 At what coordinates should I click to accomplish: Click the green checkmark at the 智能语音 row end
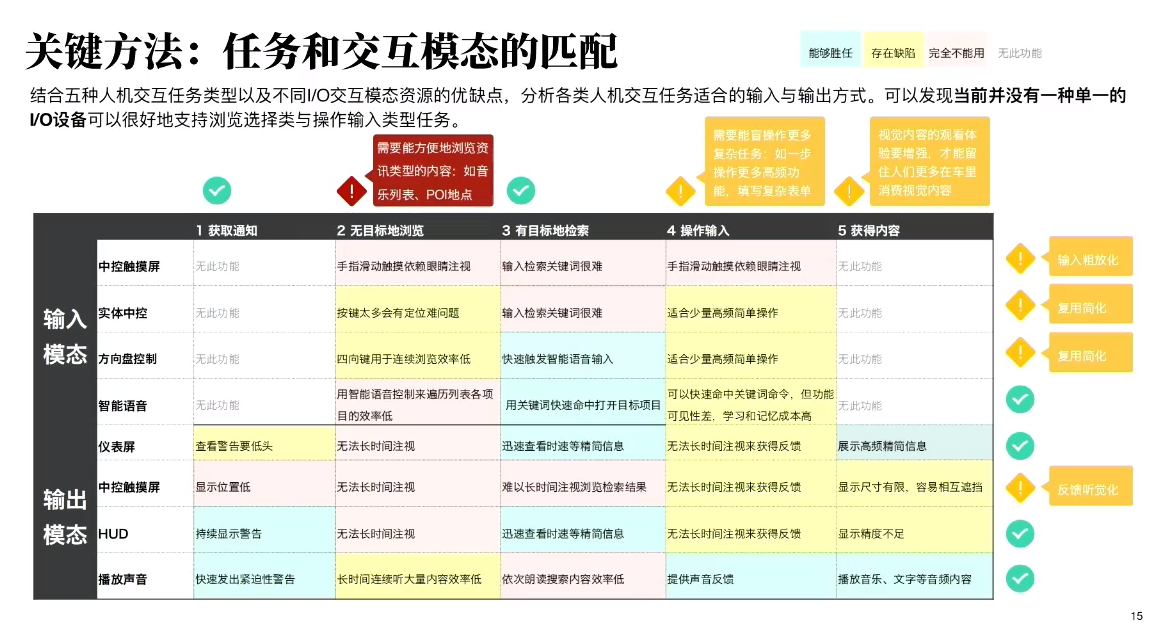click(1019, 400)
